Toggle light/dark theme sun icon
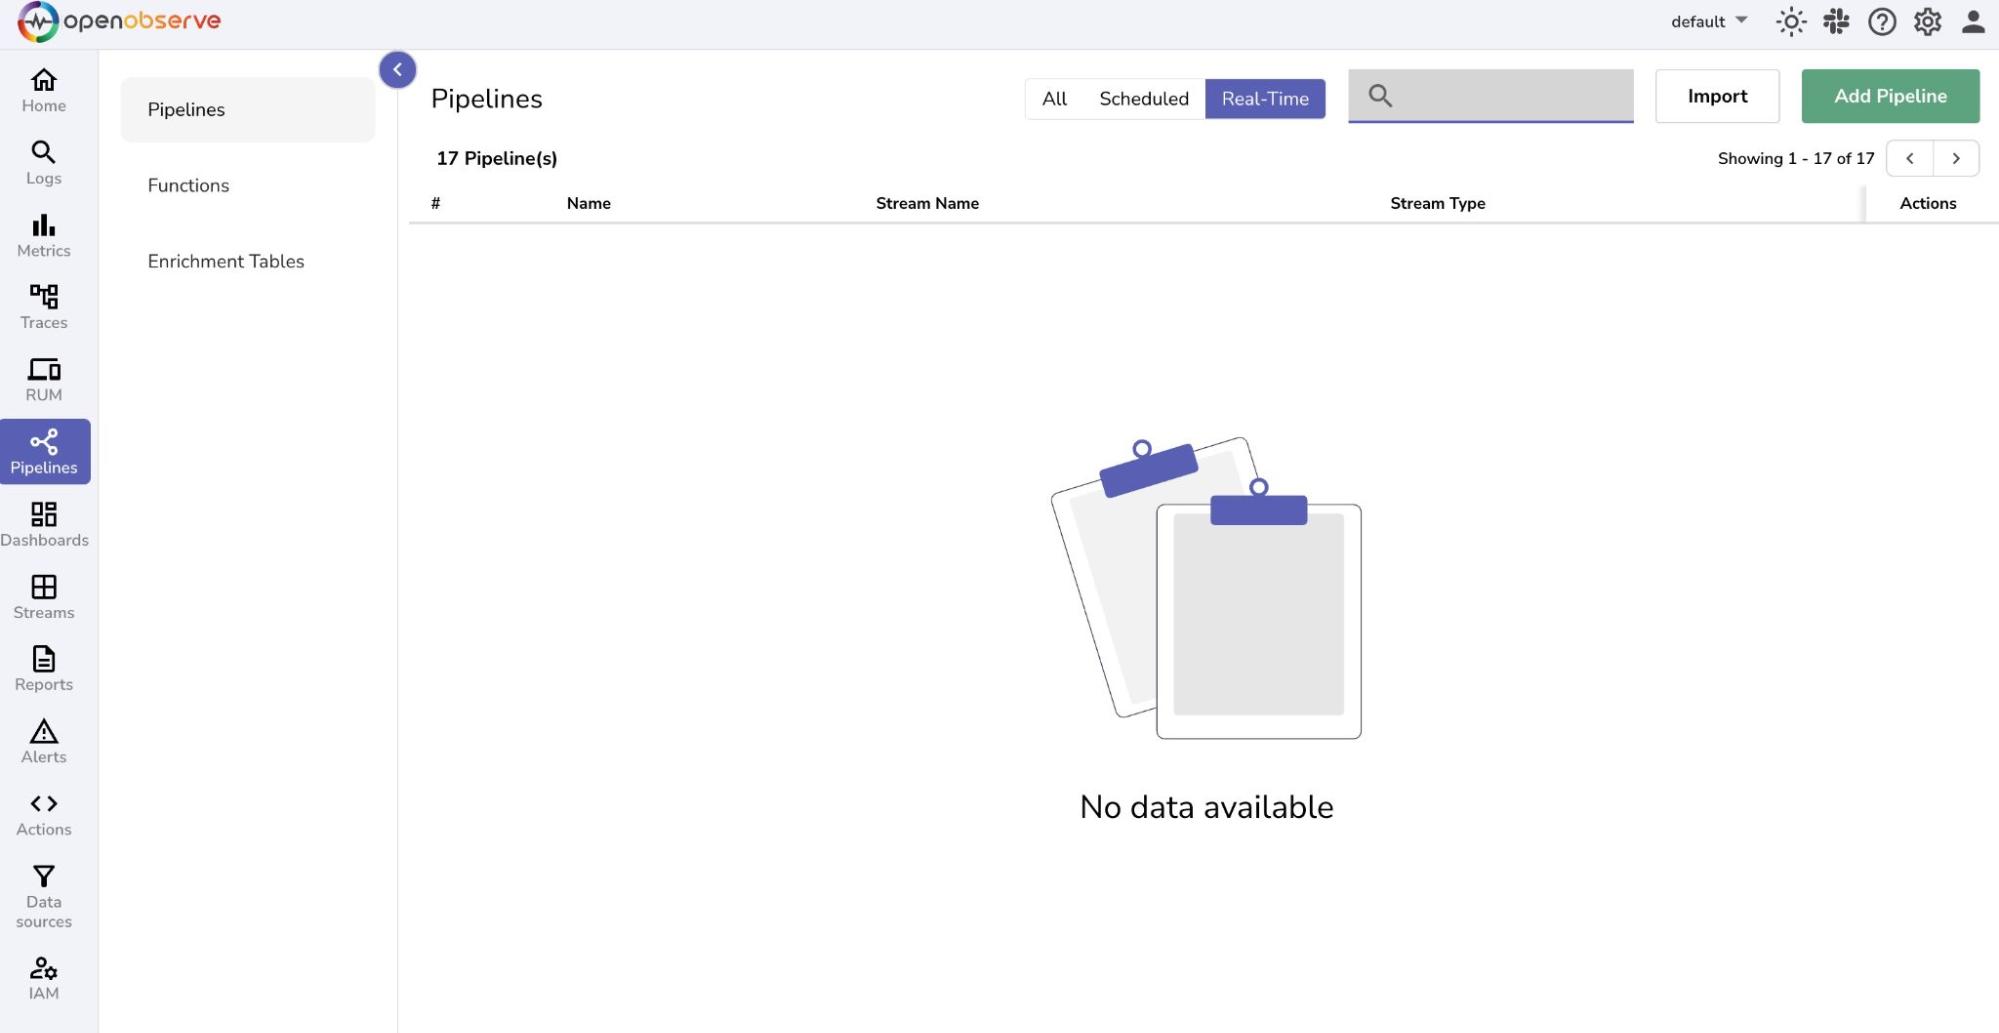 (1790, 22)
